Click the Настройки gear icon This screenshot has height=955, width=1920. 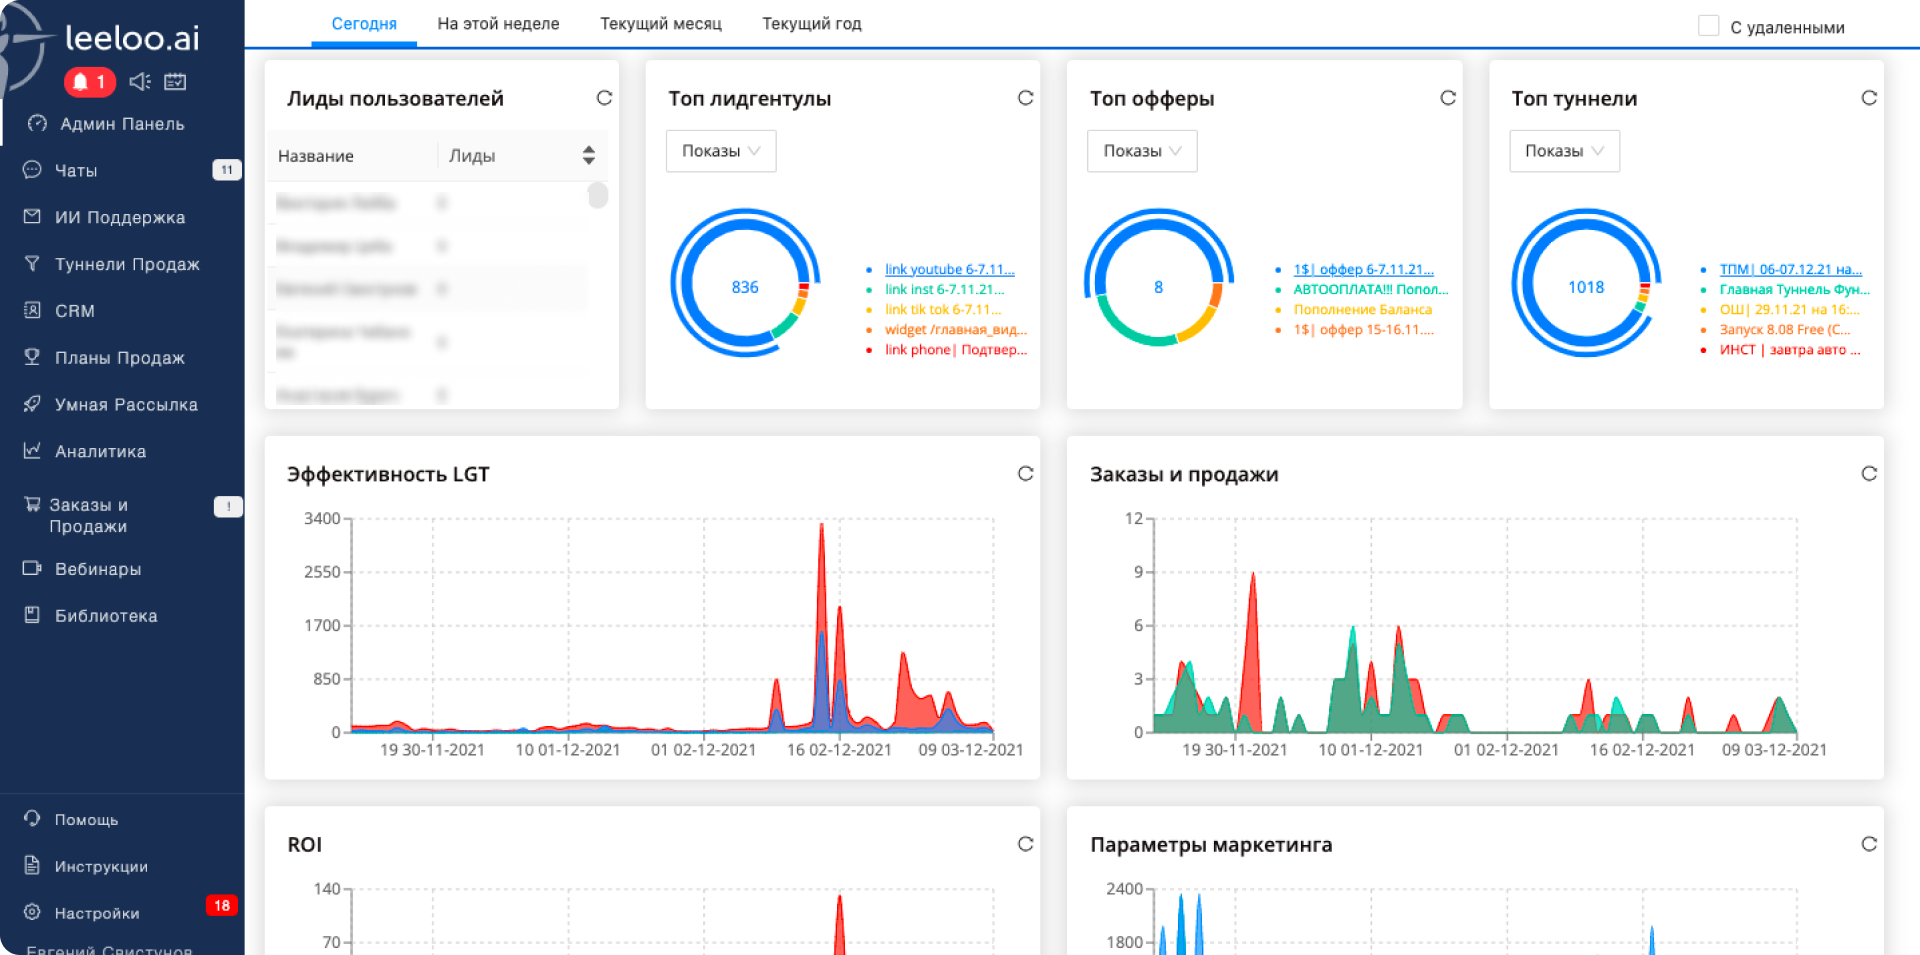click(x=32, y=912)
